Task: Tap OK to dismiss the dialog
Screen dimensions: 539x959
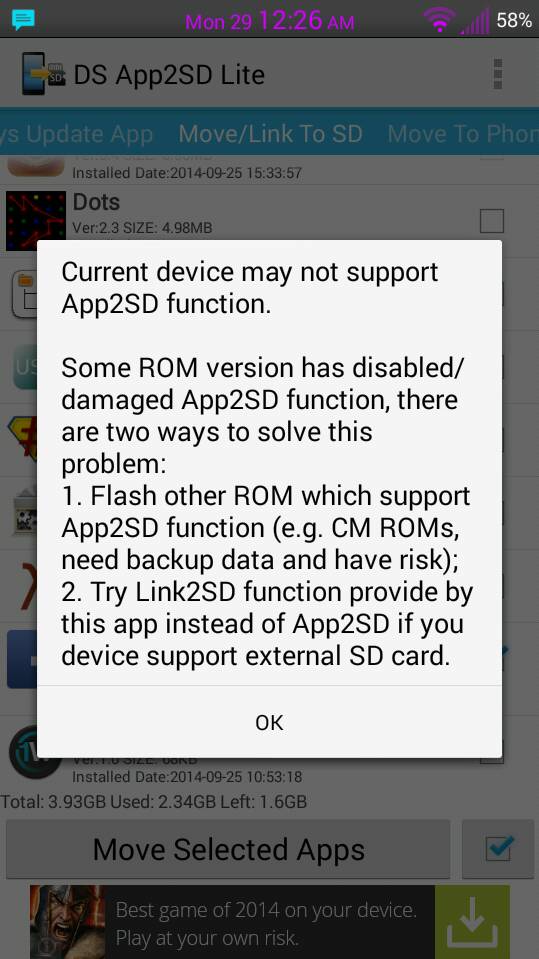Action: (x=269, y=722)
